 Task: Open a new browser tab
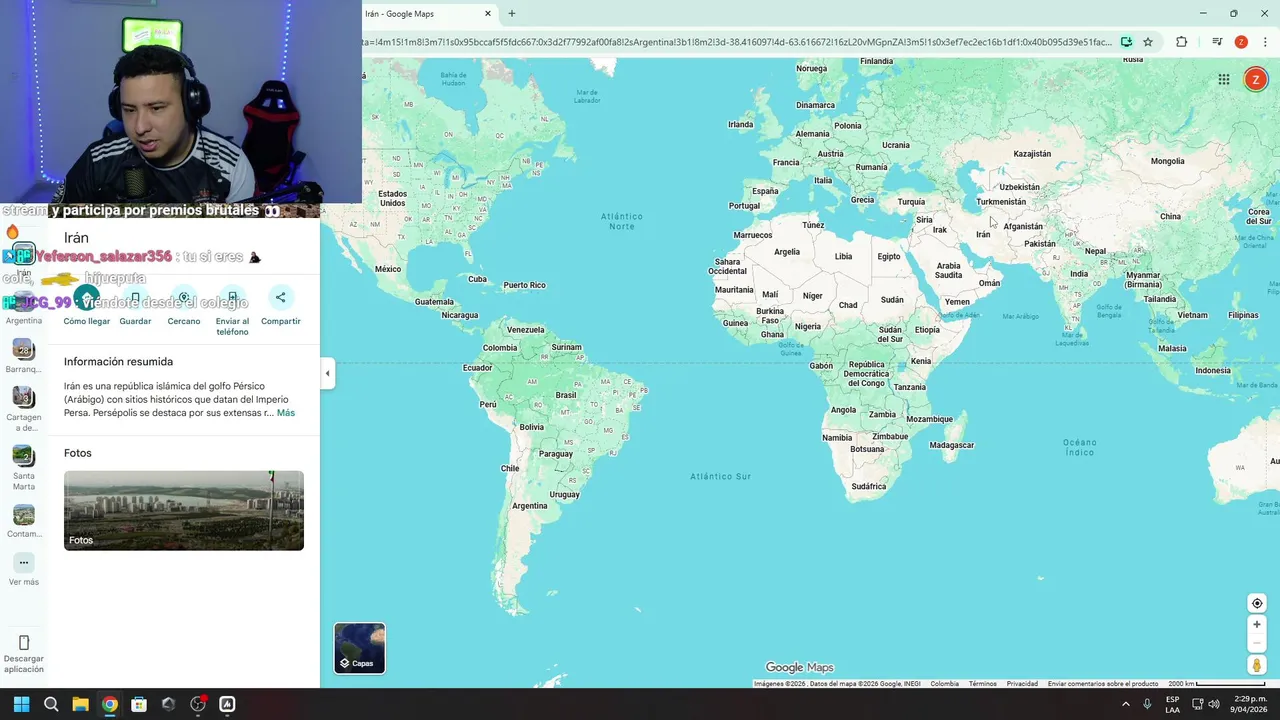point(512,14)
